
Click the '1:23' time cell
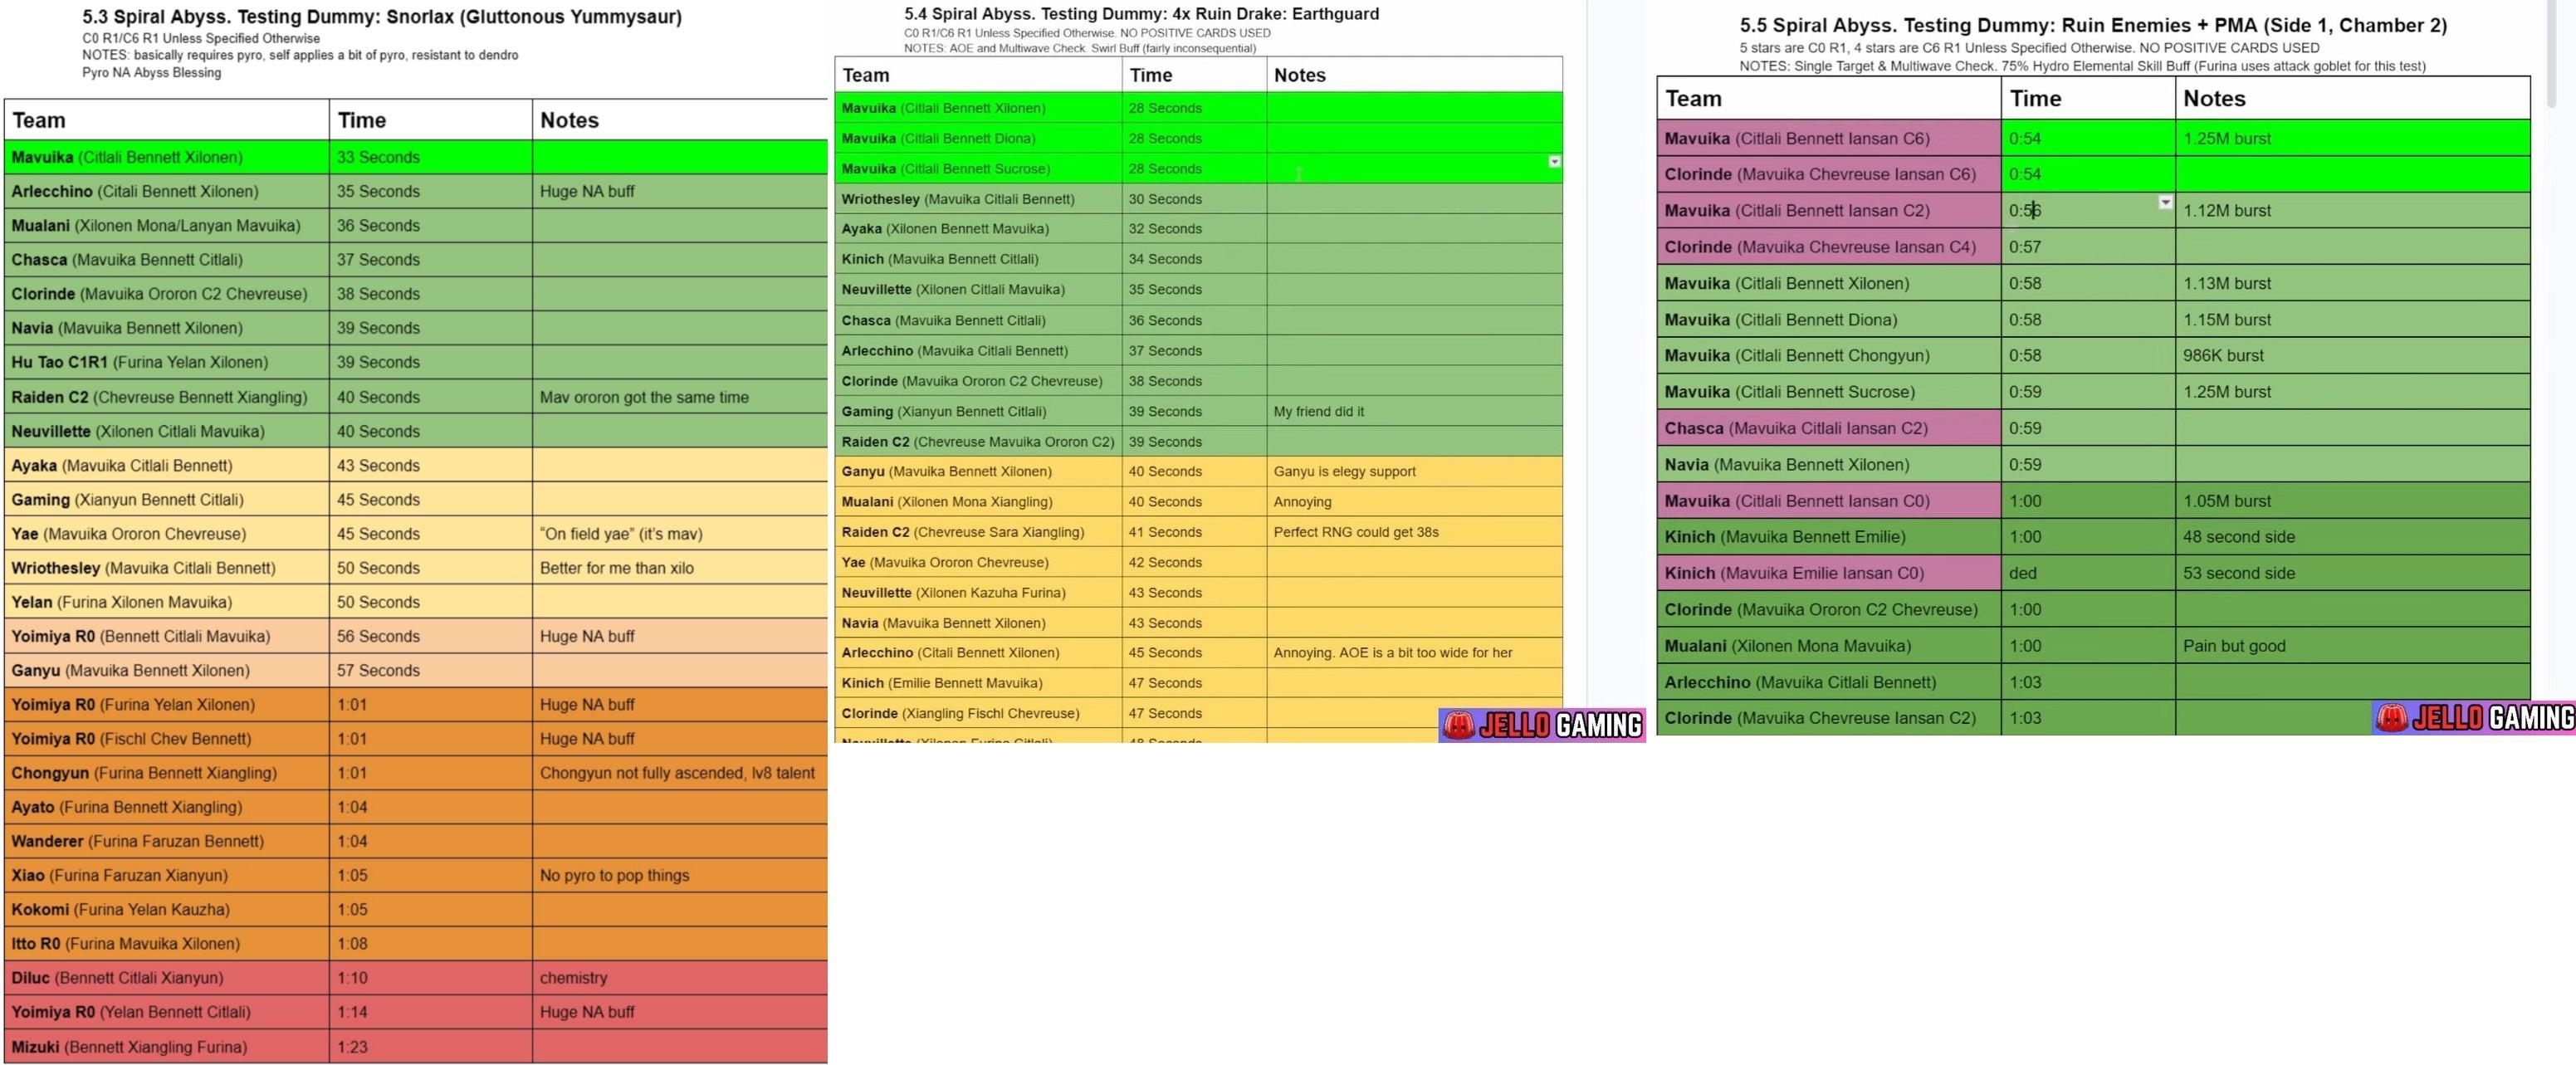coord(431,1047)
